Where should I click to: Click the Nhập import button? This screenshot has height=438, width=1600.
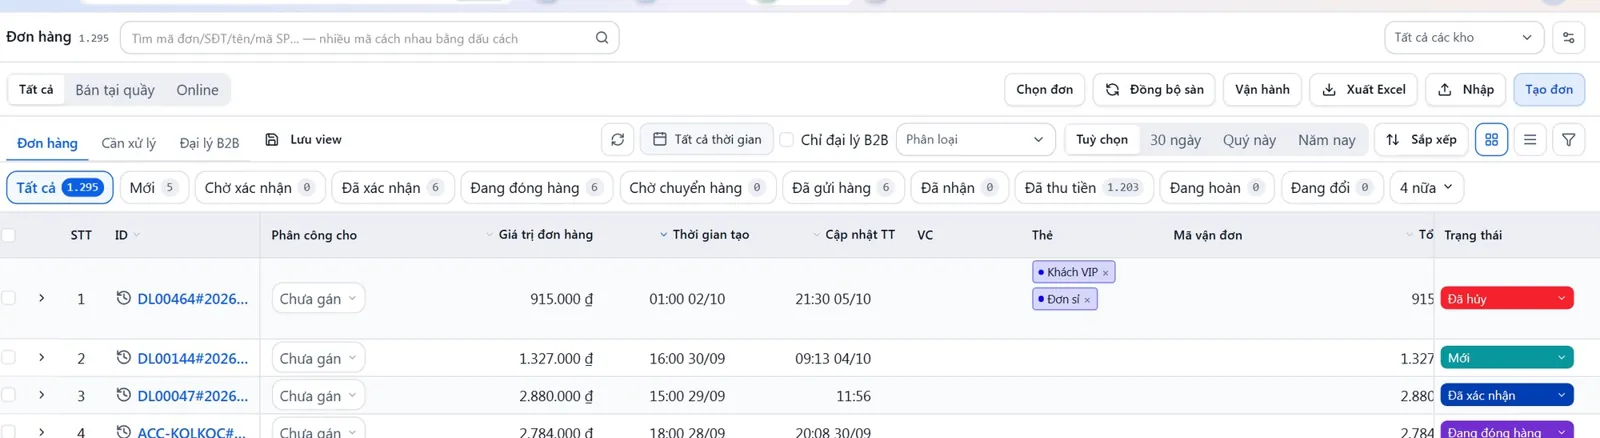[1466, 90]
